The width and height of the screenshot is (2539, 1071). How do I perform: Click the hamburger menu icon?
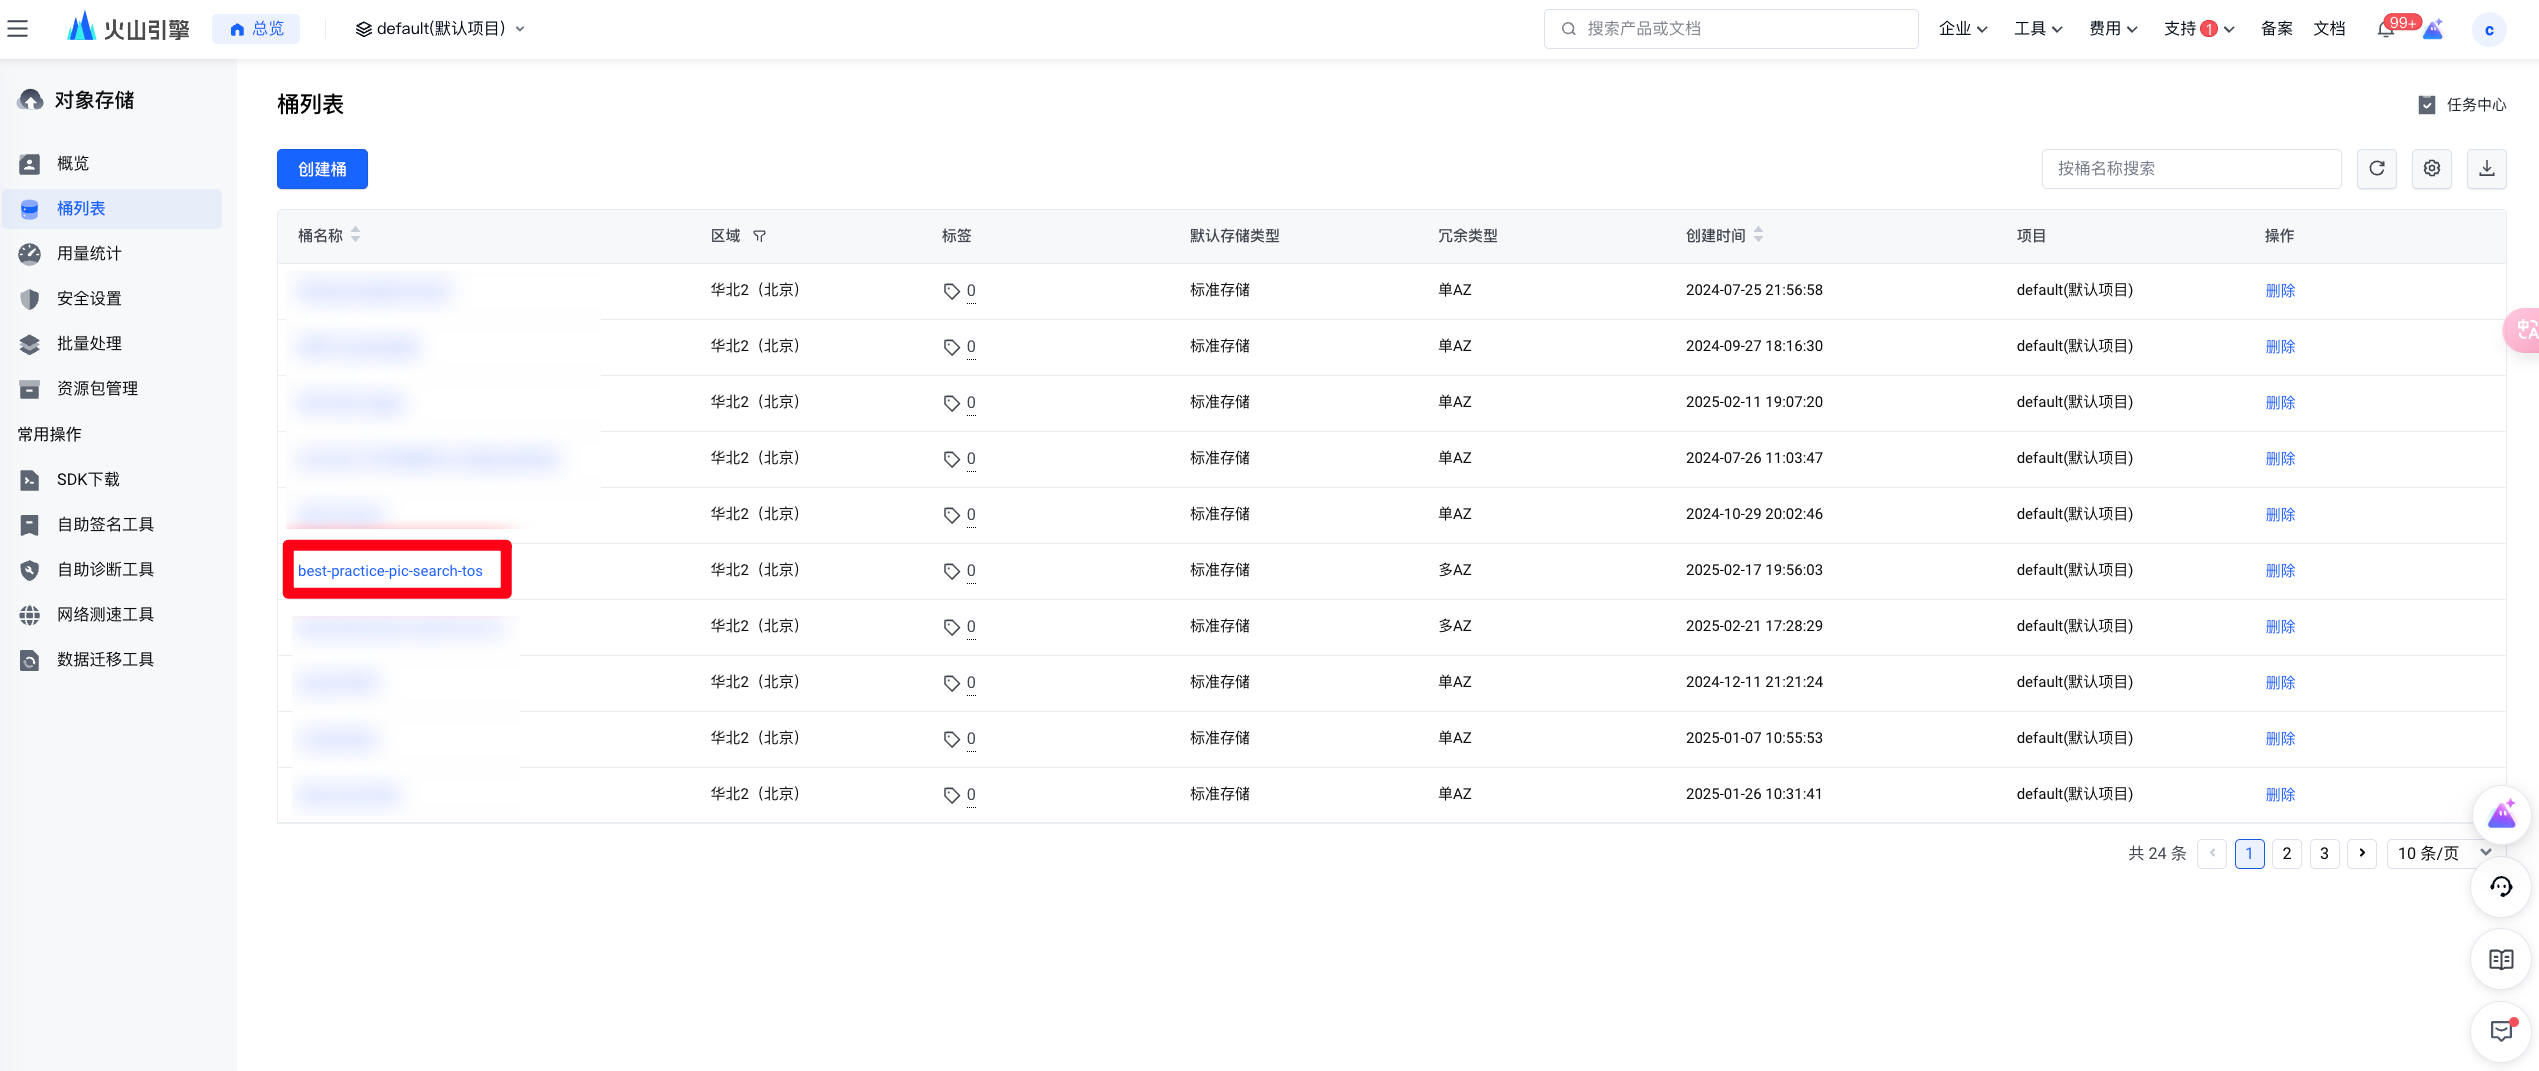click(x=17, y=29)
